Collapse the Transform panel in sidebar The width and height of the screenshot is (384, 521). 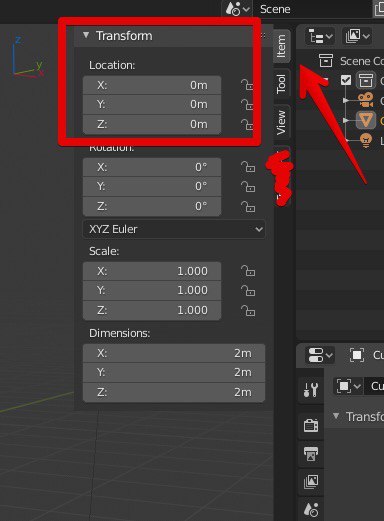tap(86, 35)
